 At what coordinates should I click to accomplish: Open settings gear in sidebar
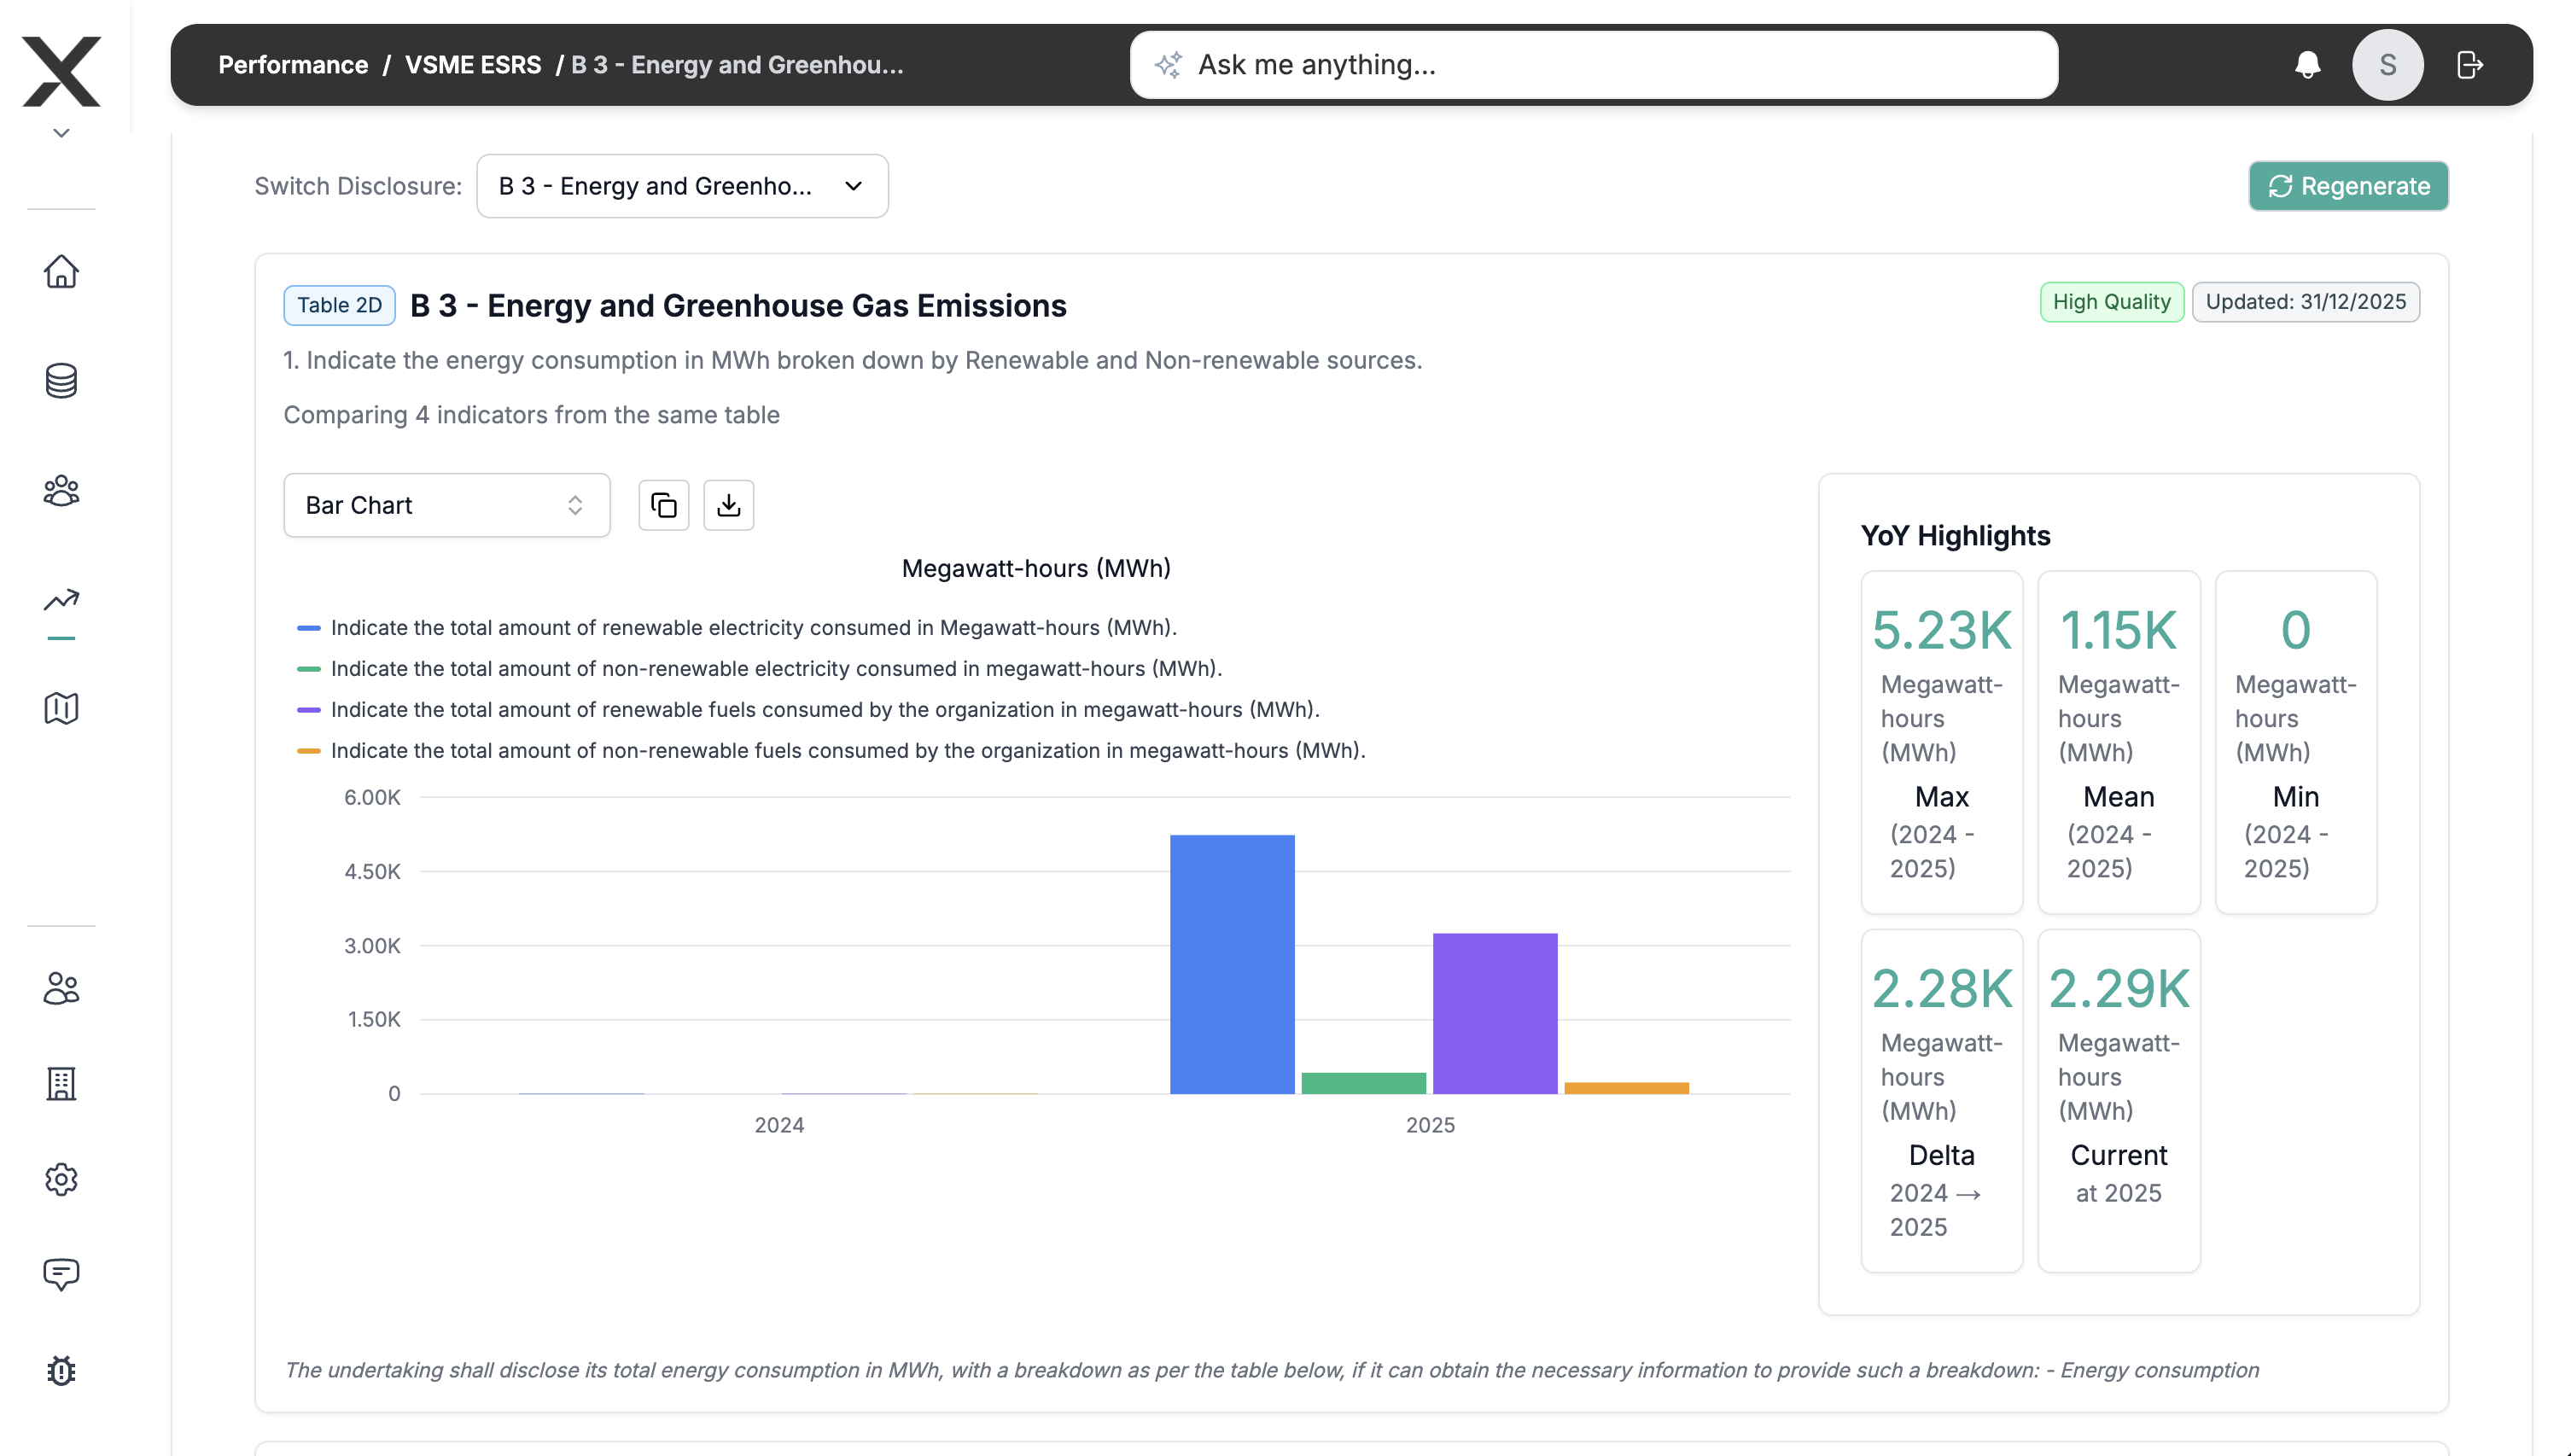61,1179
